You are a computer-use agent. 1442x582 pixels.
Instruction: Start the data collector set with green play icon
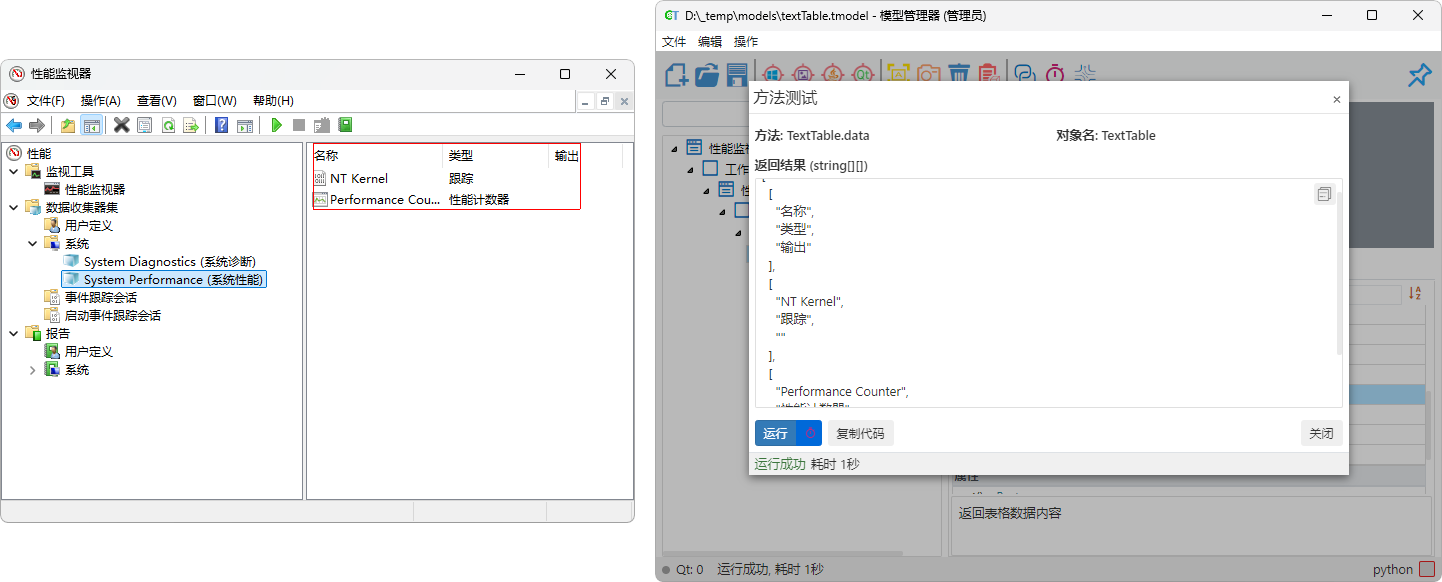coord(277,125)
